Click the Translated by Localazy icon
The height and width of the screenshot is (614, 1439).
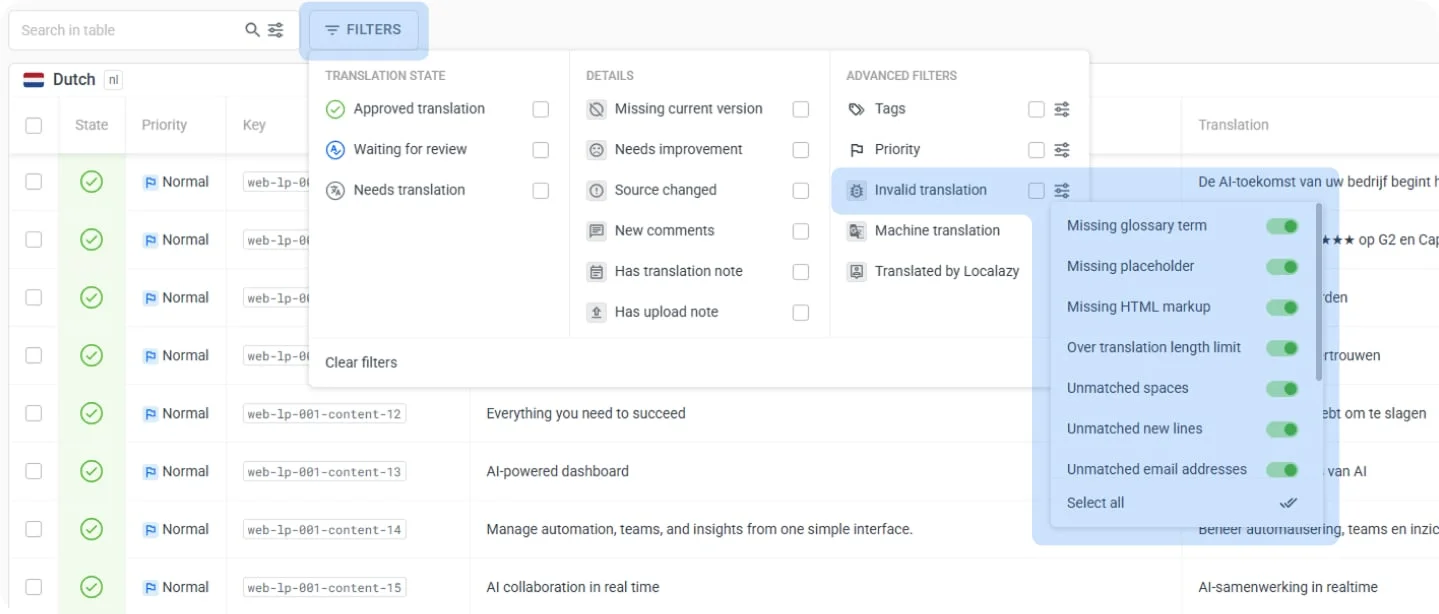[856, 271]
